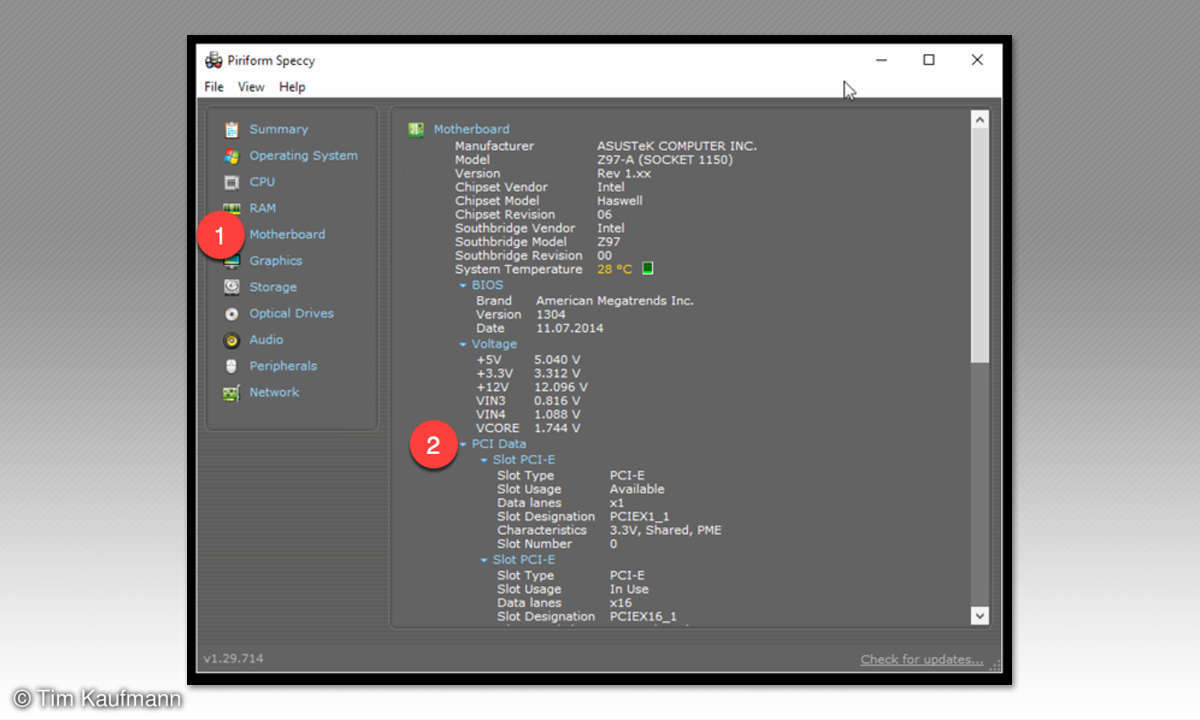Image resolution: width=1200 pixels, height=720 pixels.
Task: Click the +5V value 5.040 V
Action: tap(557, 359)
